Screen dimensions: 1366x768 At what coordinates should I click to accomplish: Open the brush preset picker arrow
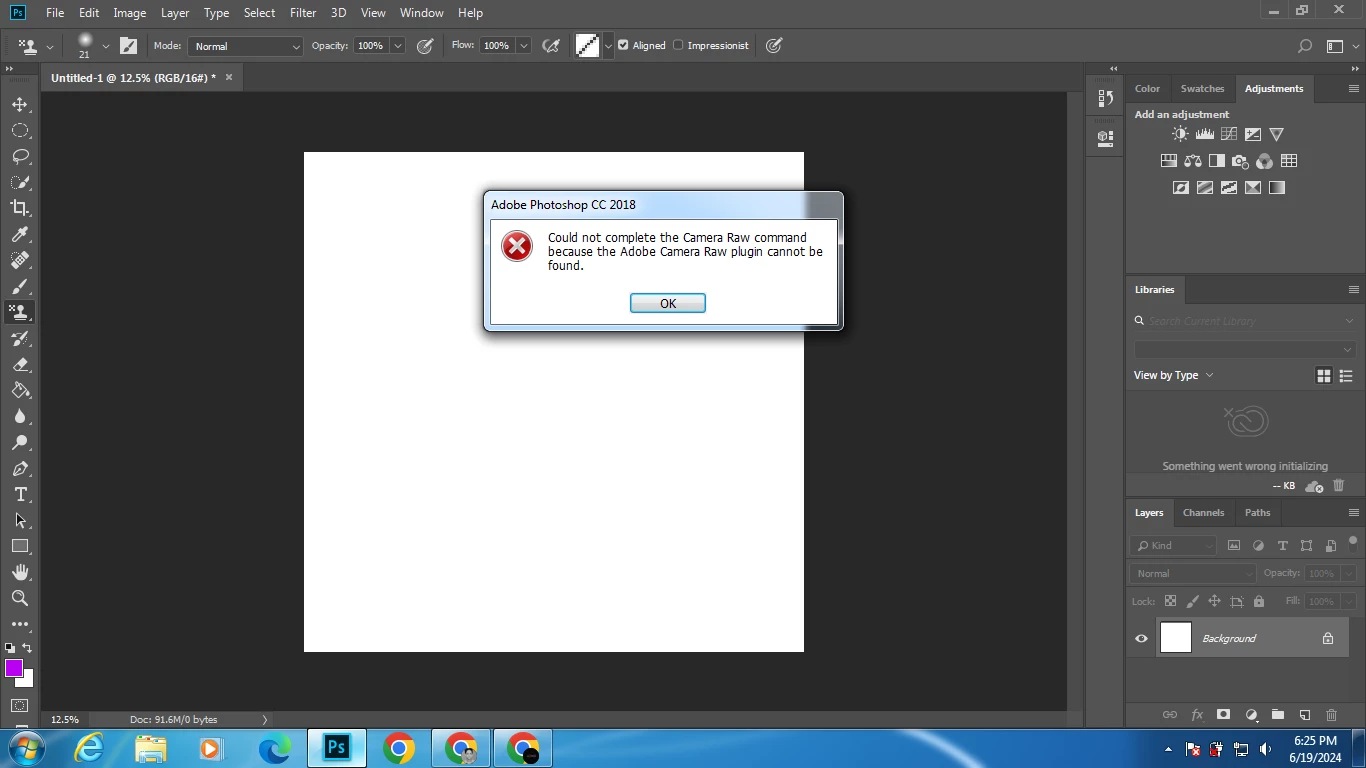(x=105, y=46)
